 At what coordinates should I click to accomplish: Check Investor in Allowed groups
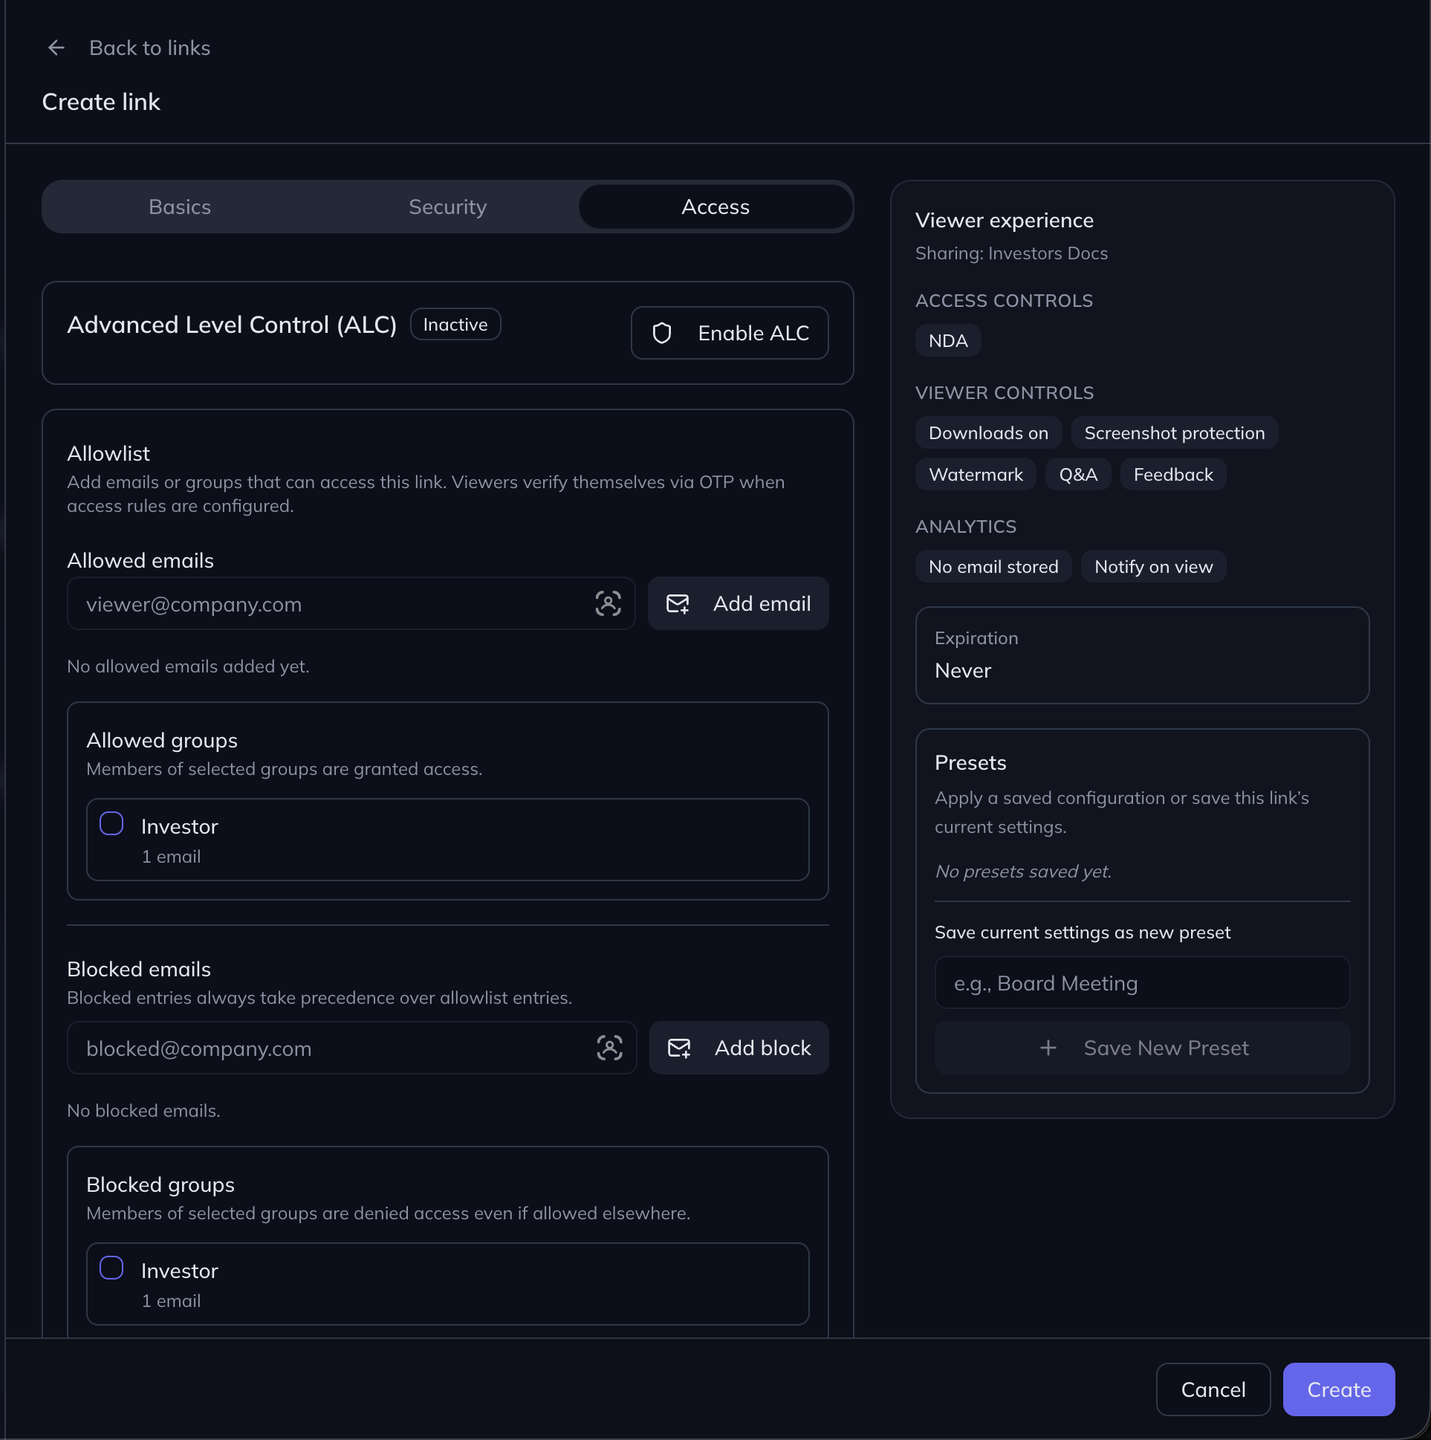pos(112,824)
